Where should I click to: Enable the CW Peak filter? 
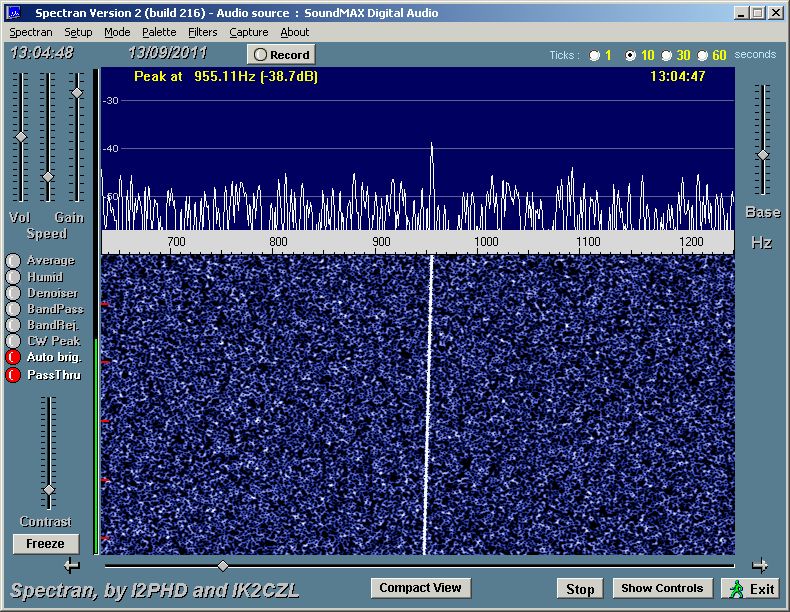(13, 341)
